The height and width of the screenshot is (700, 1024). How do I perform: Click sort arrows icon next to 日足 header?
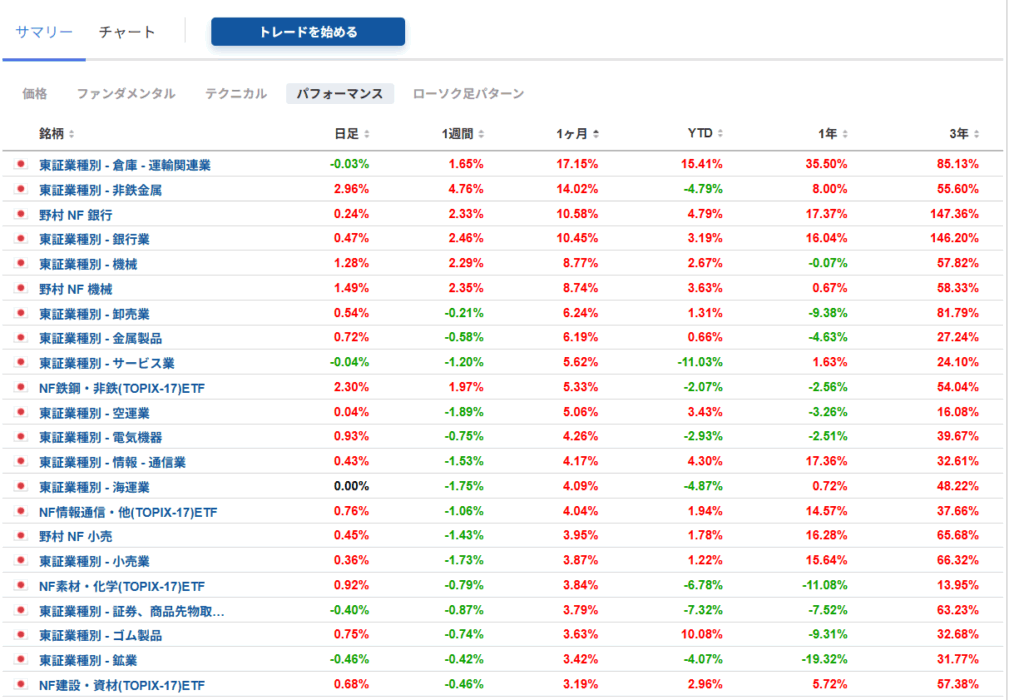366,134
